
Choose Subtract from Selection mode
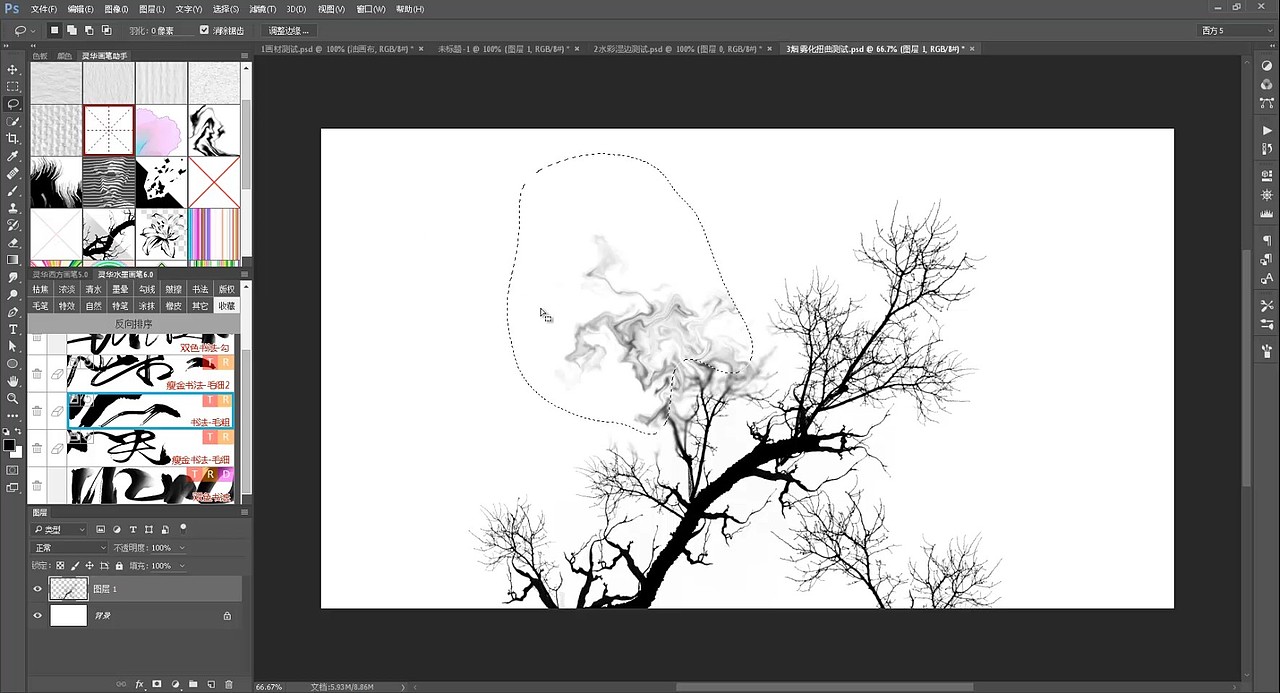click(90, 30)
